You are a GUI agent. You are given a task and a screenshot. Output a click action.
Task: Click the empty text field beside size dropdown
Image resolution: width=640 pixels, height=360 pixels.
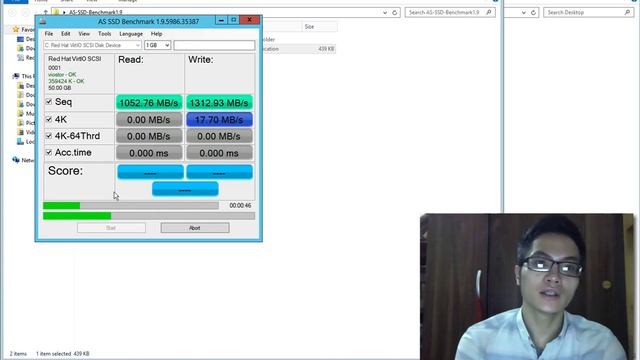click(x=214, y=45)
